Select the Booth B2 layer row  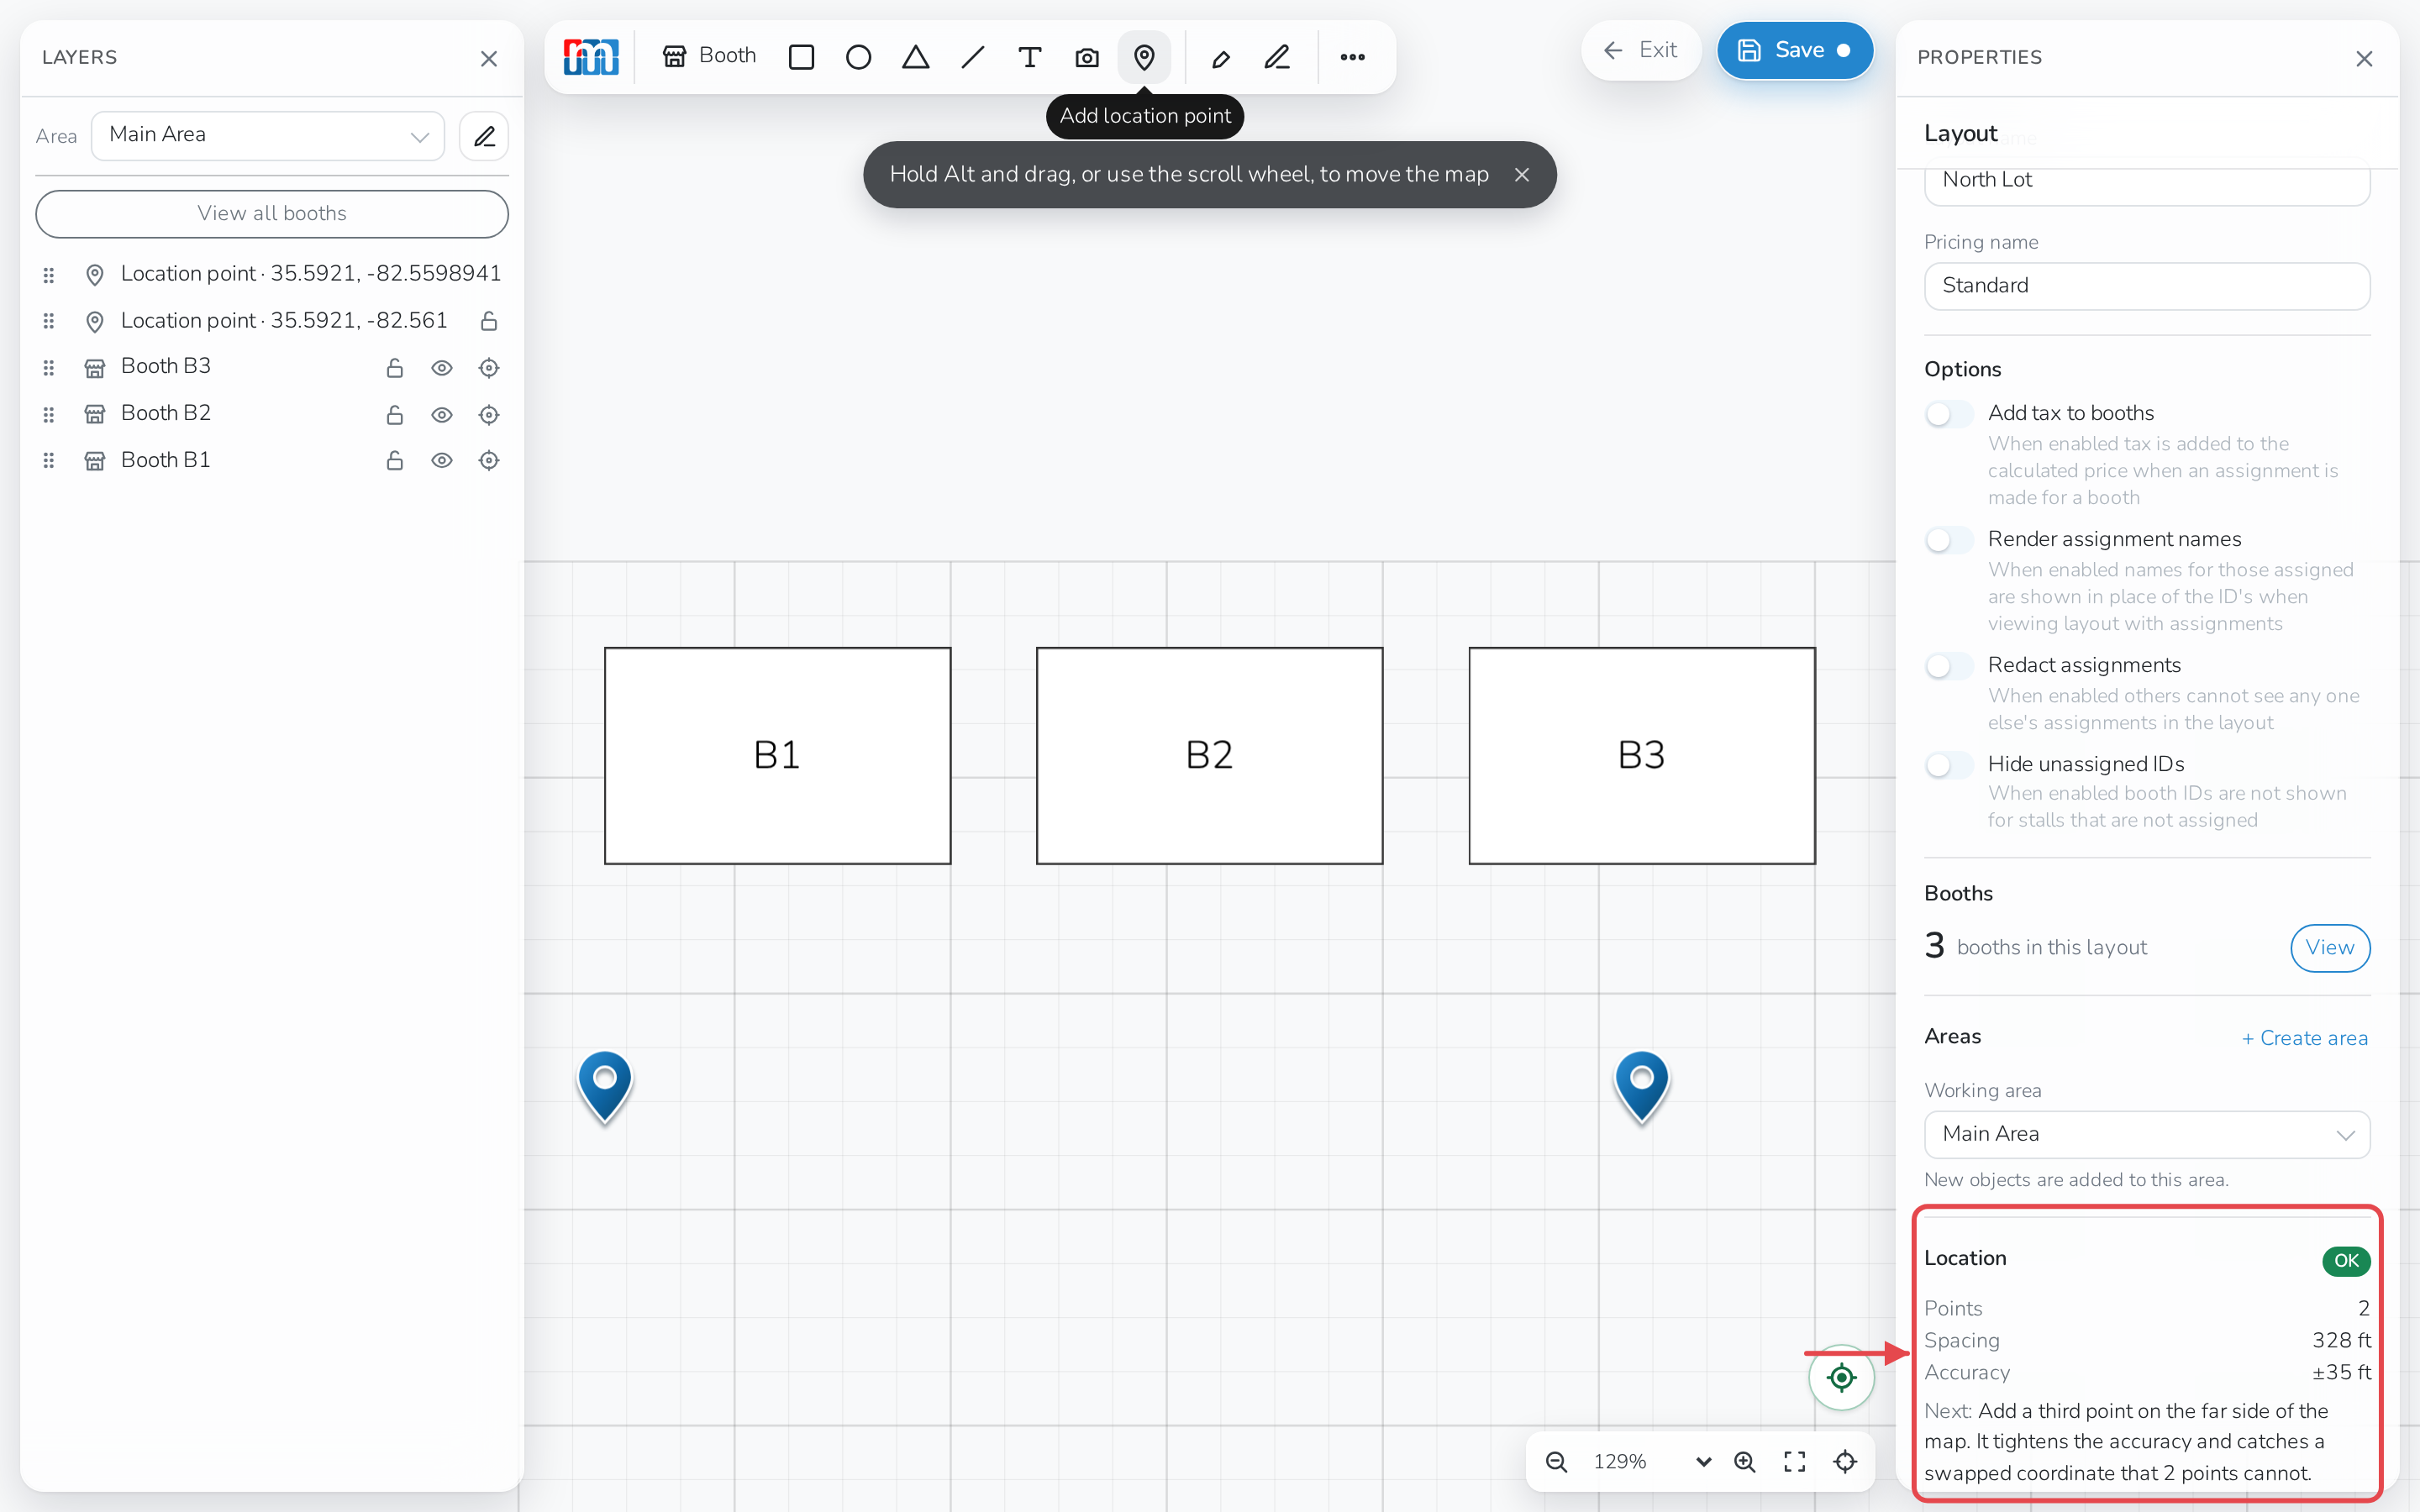pos(272,414)
